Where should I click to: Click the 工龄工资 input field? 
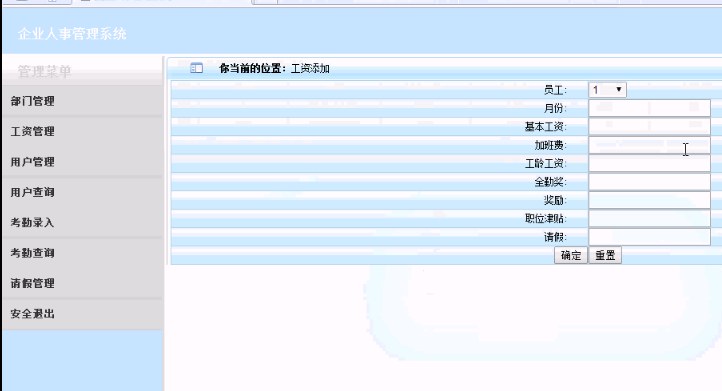pos(649,163)
